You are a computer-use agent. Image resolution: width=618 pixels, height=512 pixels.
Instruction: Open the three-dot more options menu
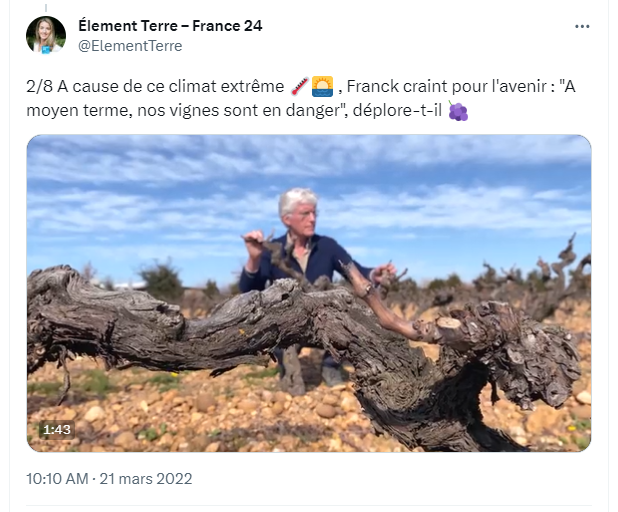[x=582, y=26]
